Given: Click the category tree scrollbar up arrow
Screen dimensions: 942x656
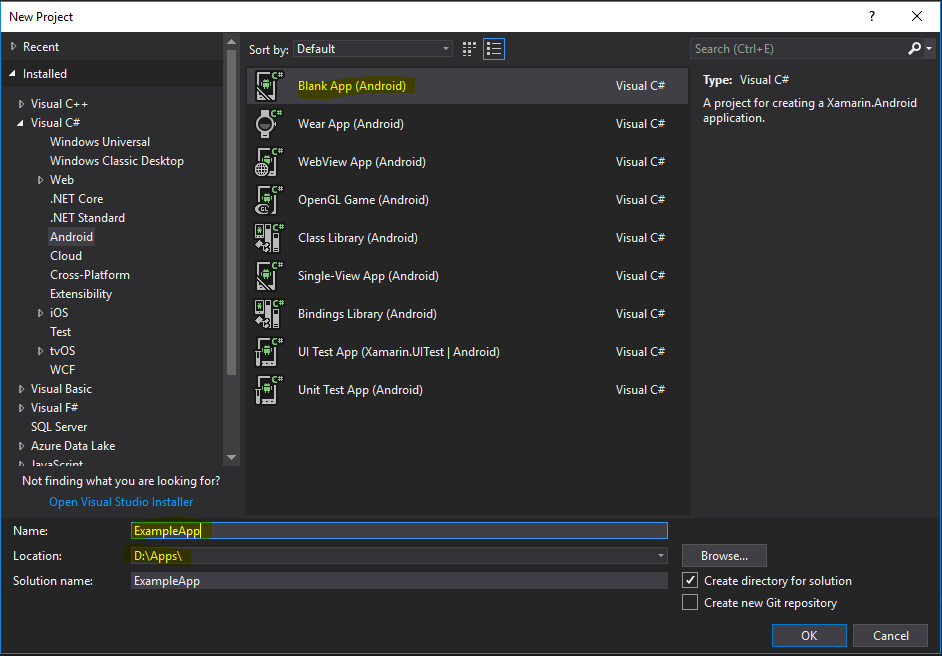Looking at the screenshot, I should point(231,42).
